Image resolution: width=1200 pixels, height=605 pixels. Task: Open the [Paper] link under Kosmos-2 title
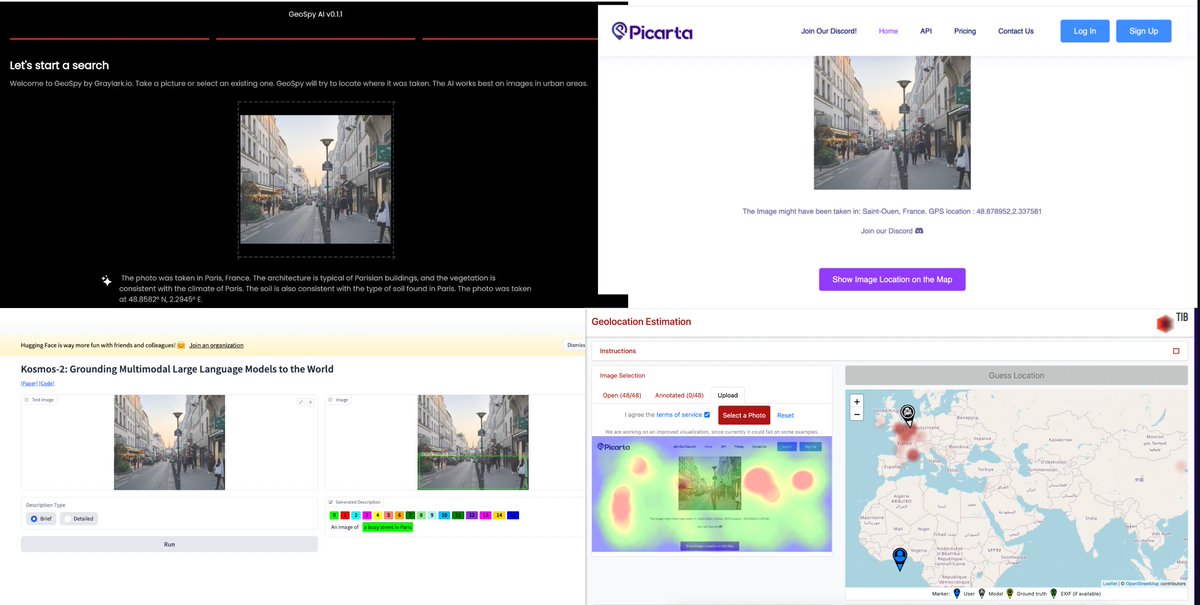[x=29, y=383]
